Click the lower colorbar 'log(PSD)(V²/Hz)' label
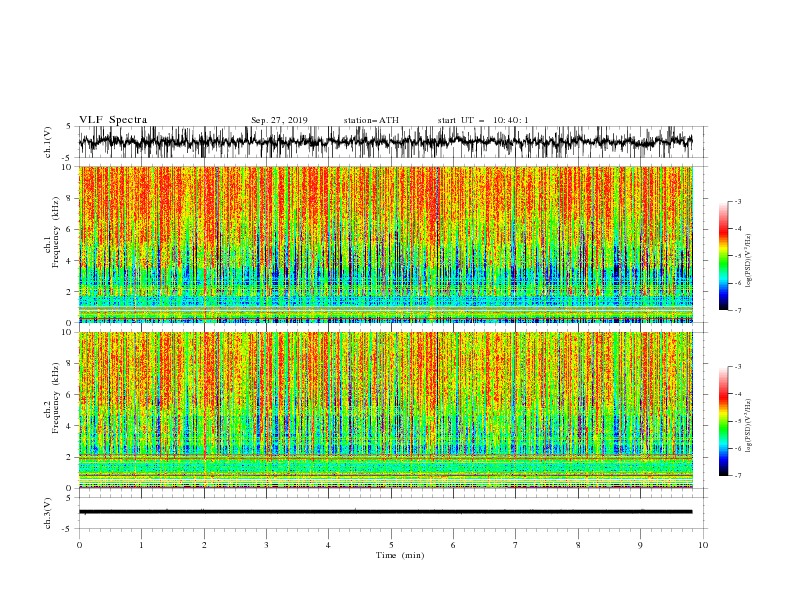Viewport: 792px width, 612px height. pos(748,426)
